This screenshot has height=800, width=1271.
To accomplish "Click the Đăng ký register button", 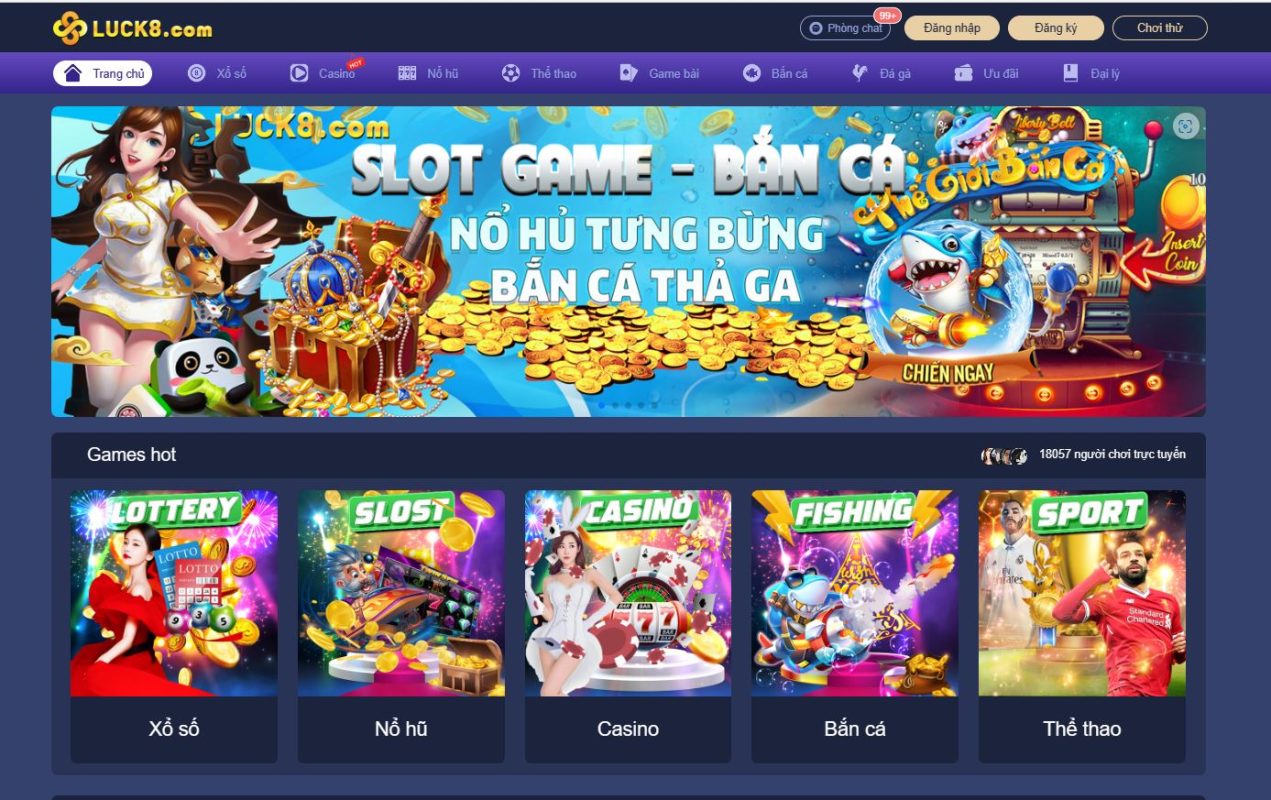I will pyautogui.click(x=1056, y=28).
